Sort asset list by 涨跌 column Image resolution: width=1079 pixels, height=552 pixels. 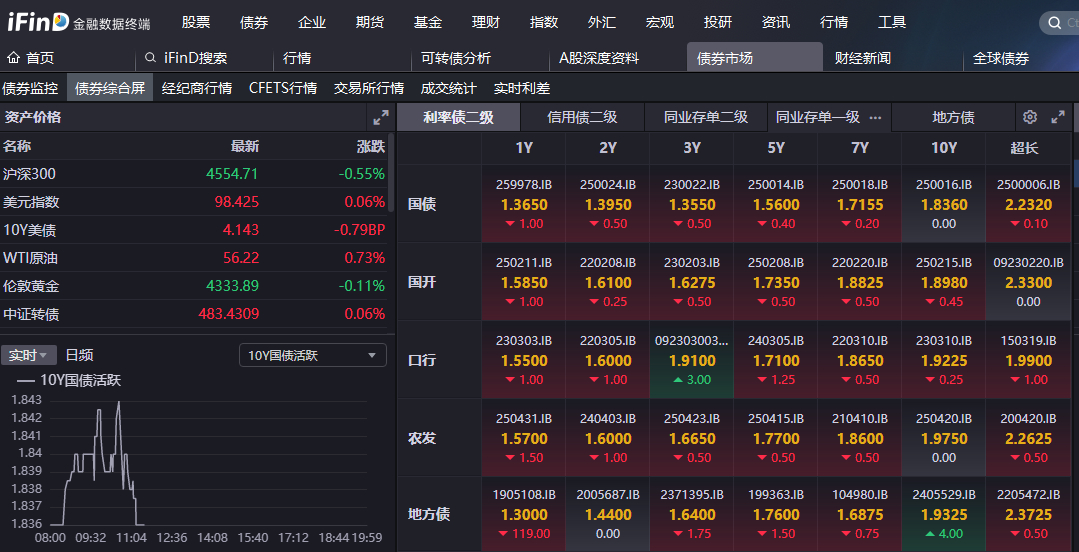click(x=371, y=146)
